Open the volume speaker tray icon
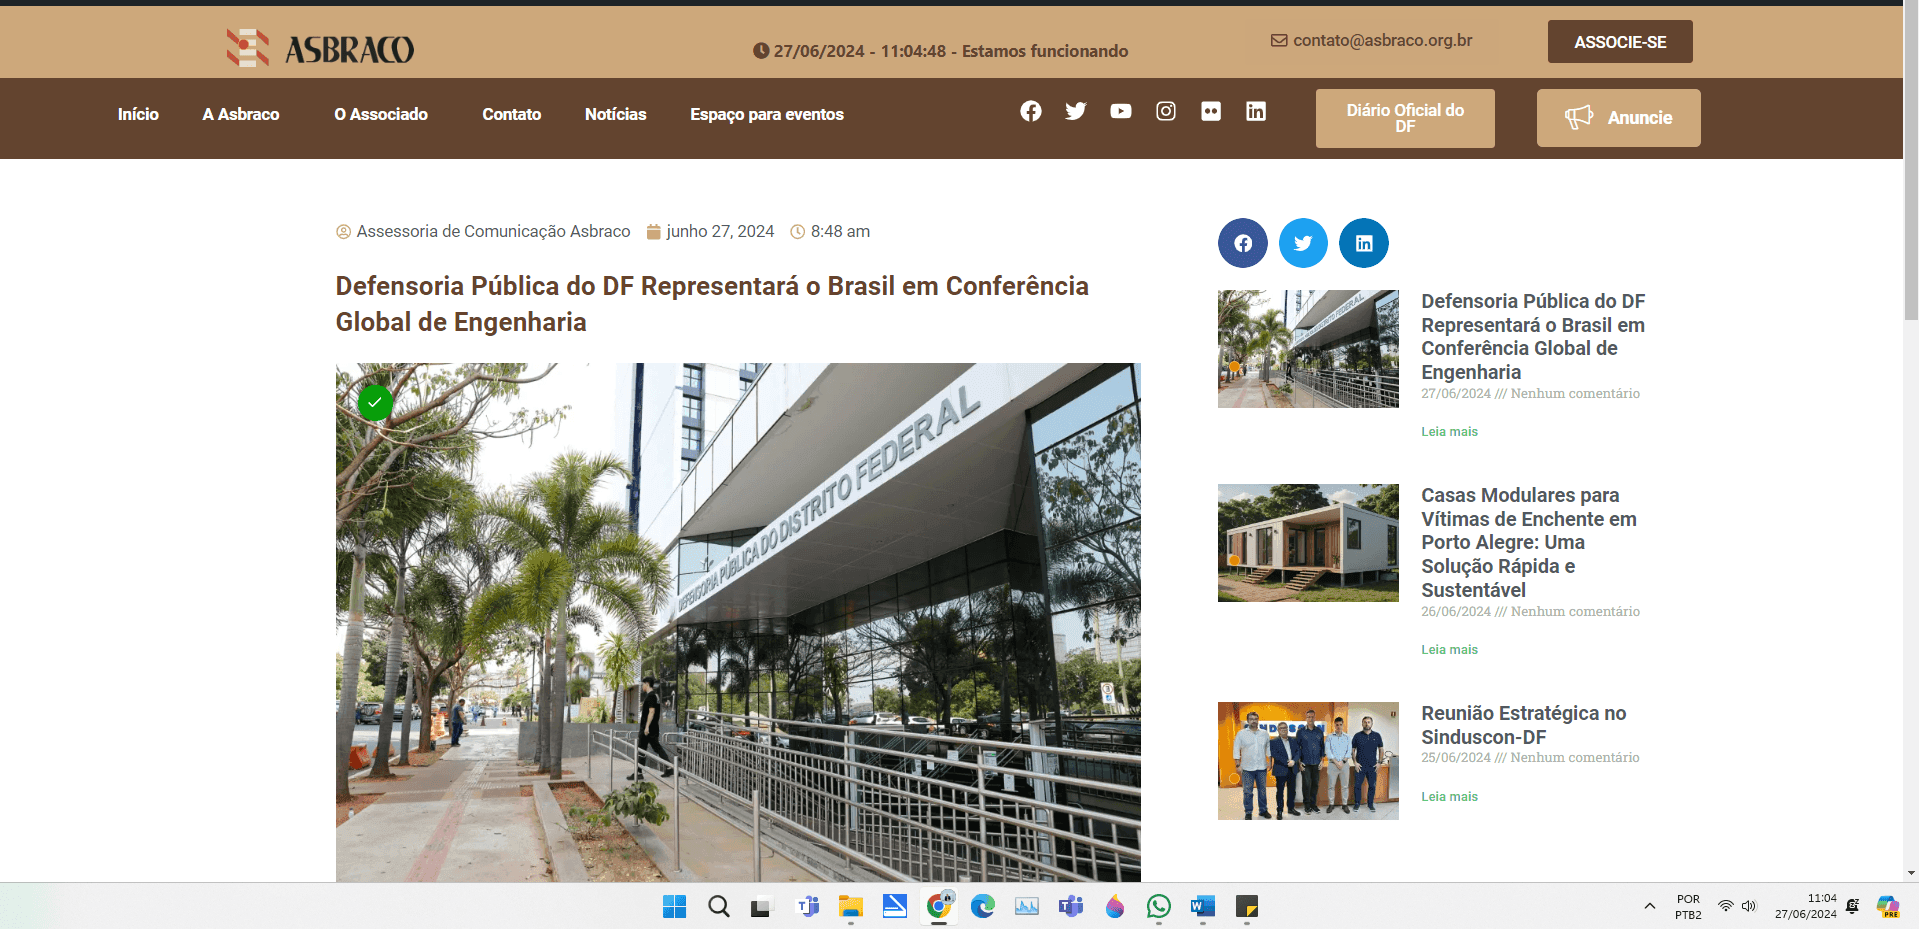The image size is (1919, 929). pos(1749,906)
